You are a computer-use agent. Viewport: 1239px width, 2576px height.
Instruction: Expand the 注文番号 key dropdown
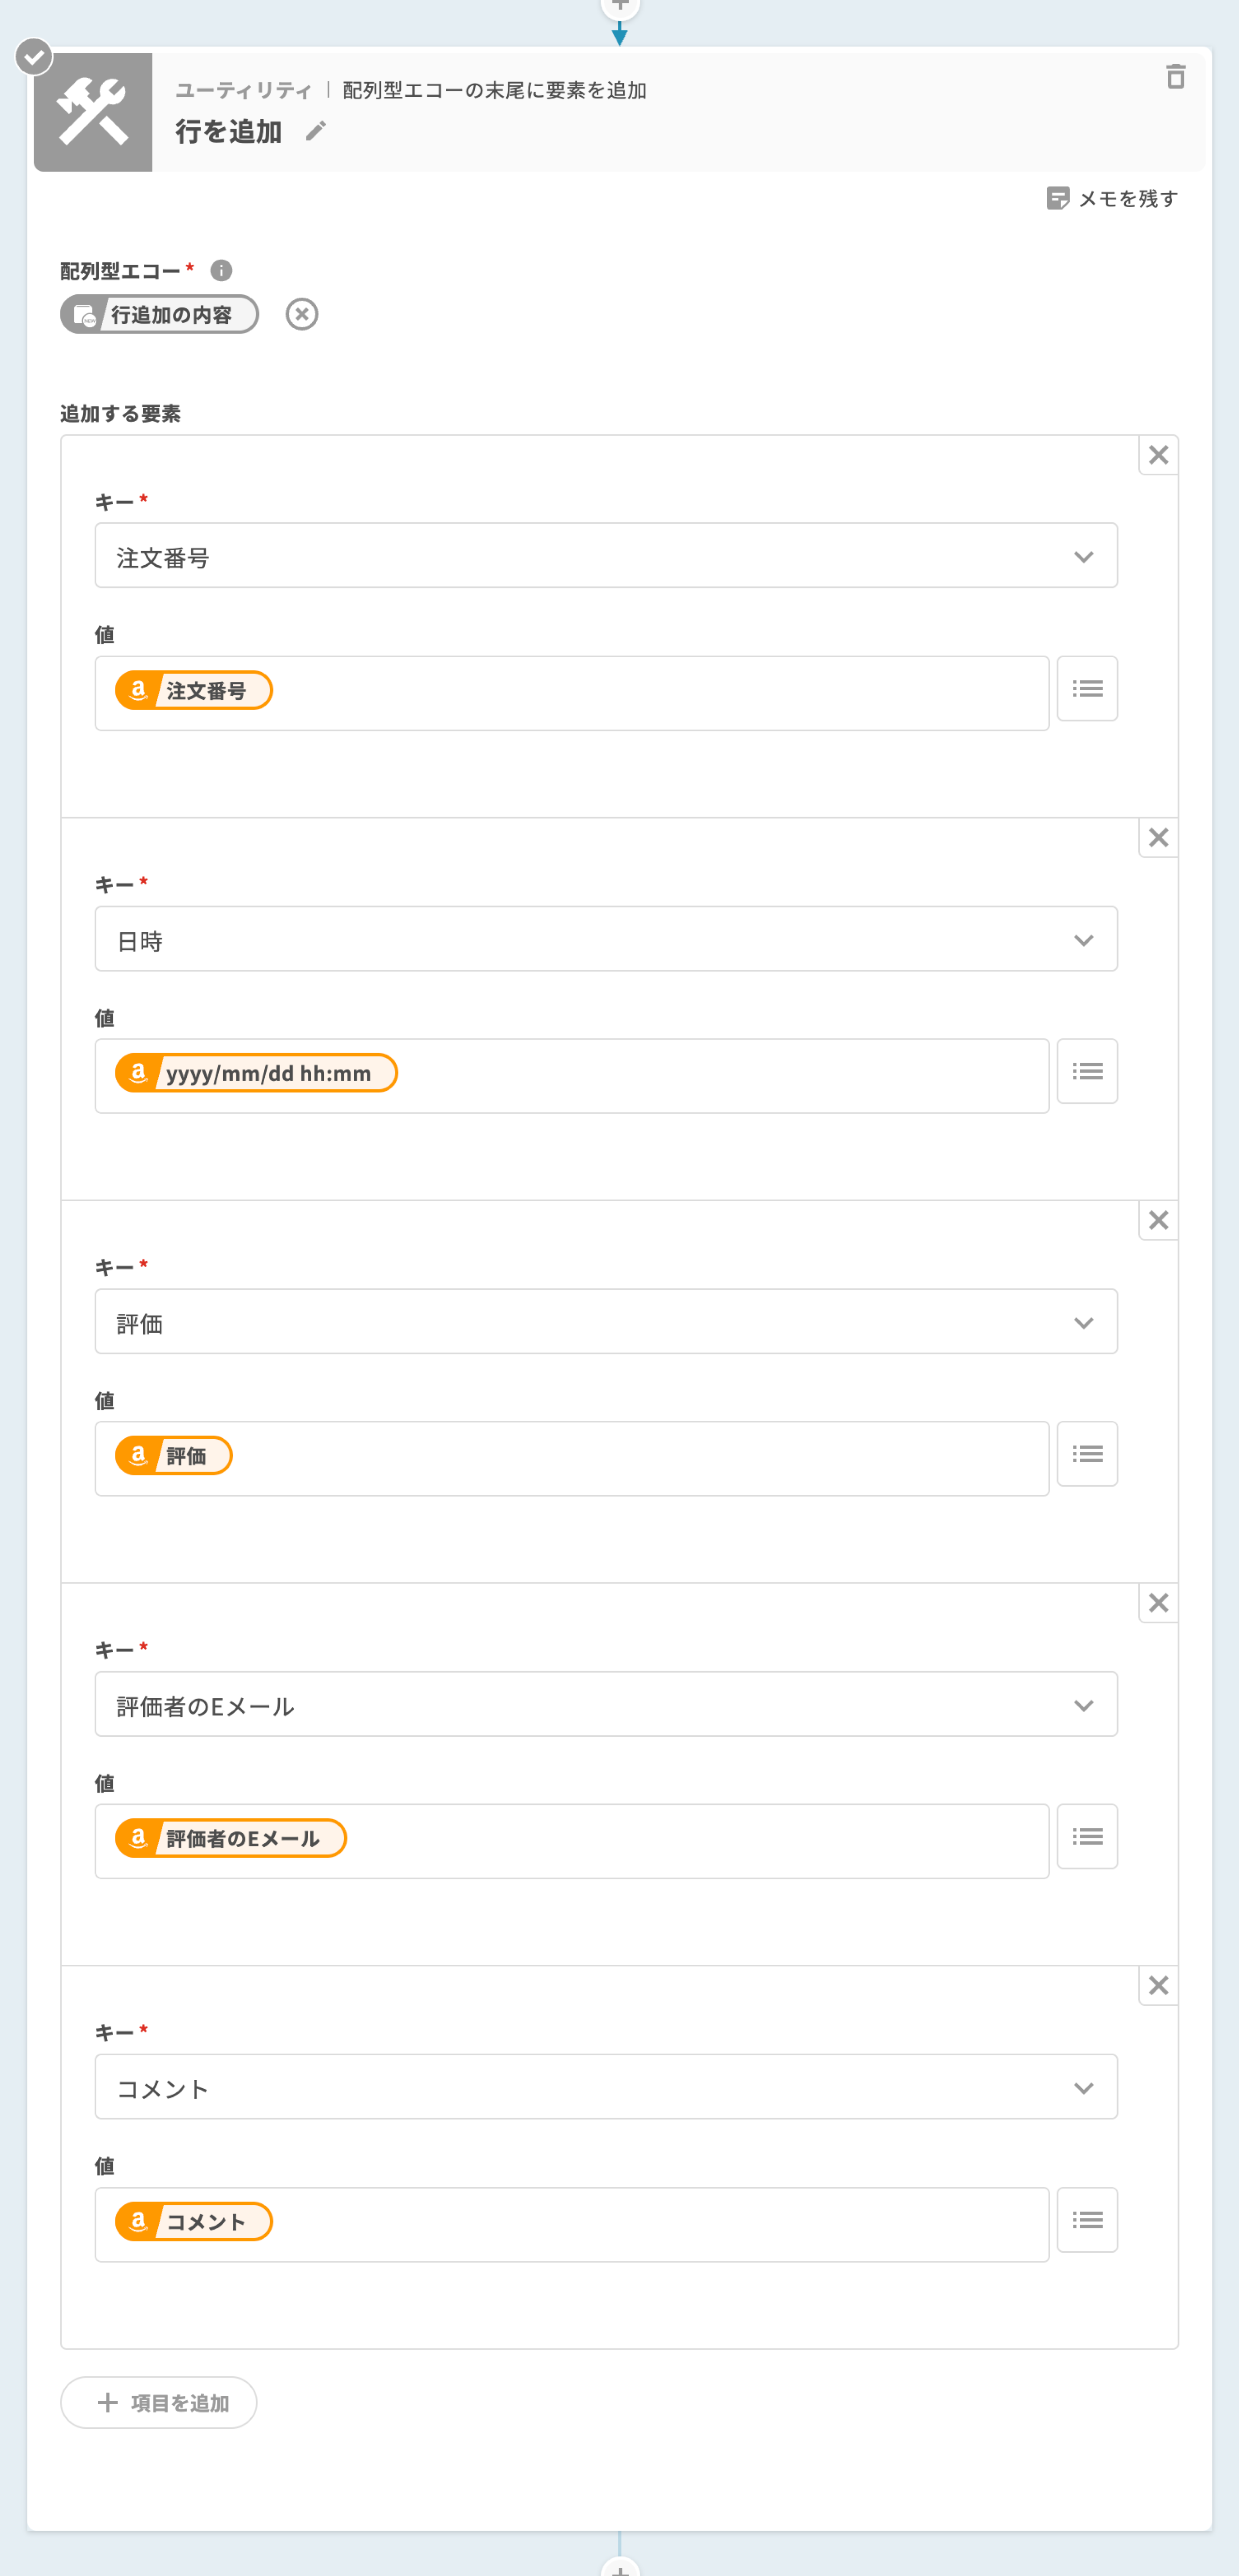(x=605, y=556)
